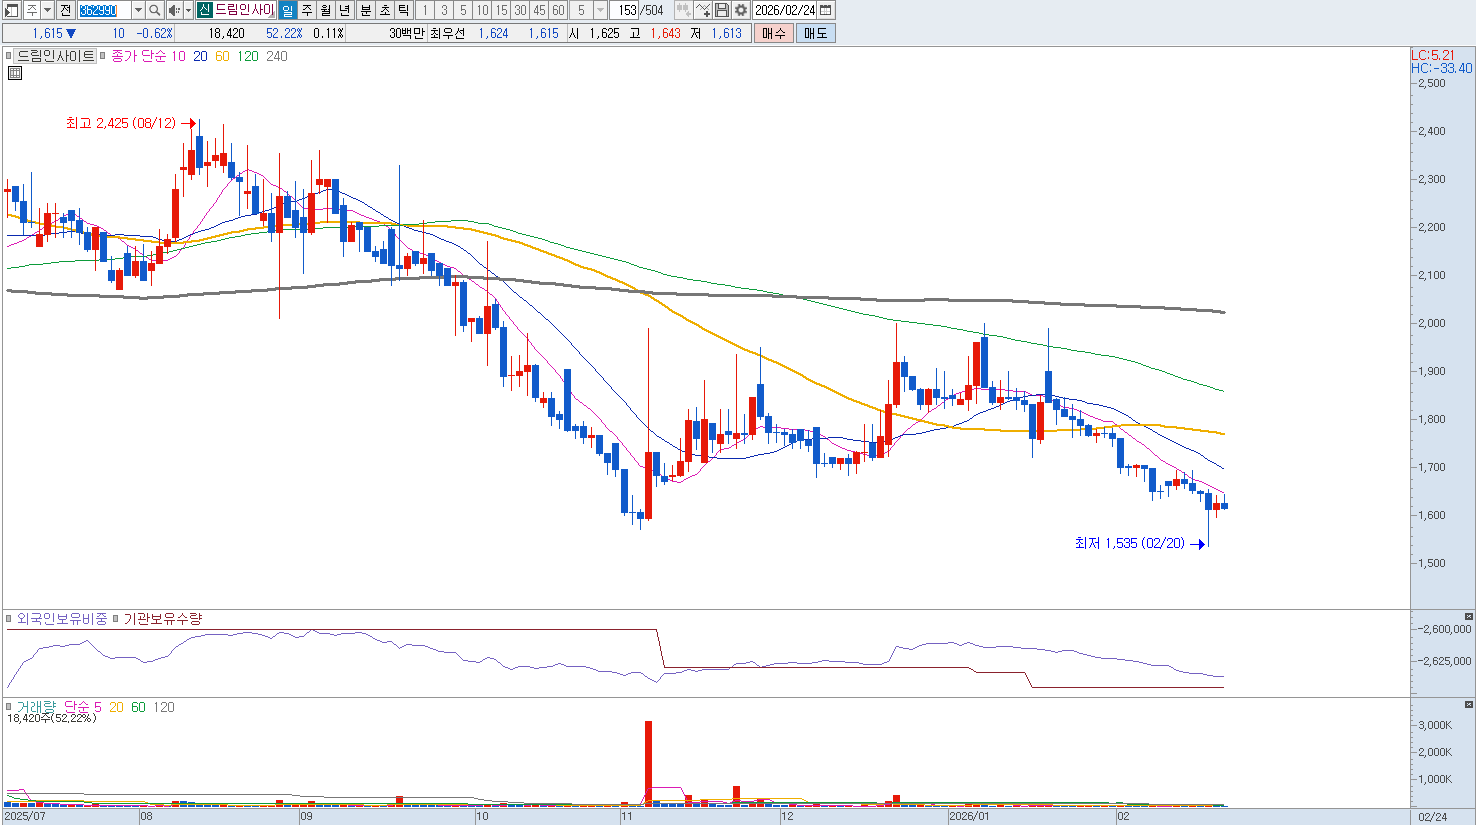Select the 외국인보유비중 indicator label
The width and height of the screenshot is (1476, 825).
pos(62,619)
